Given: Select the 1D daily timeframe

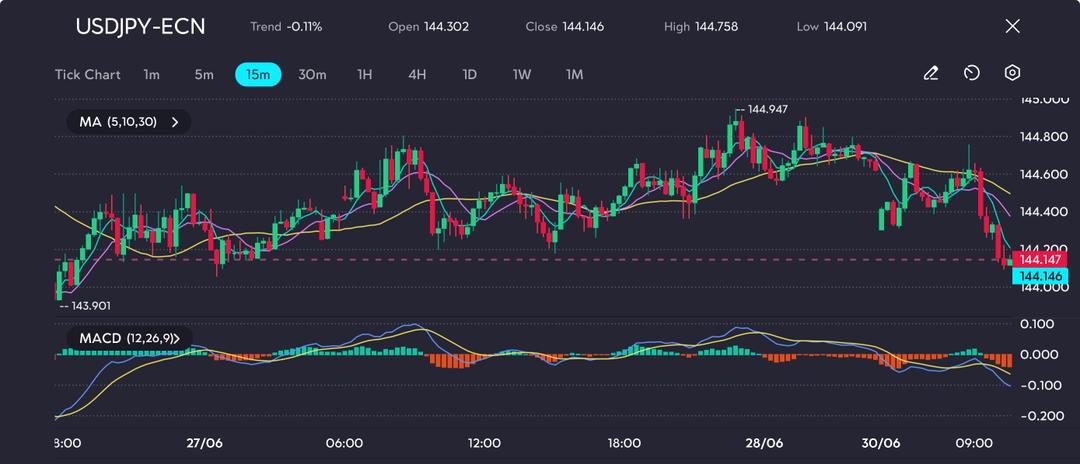Looking at the screenshot, I should pos(469,75).
